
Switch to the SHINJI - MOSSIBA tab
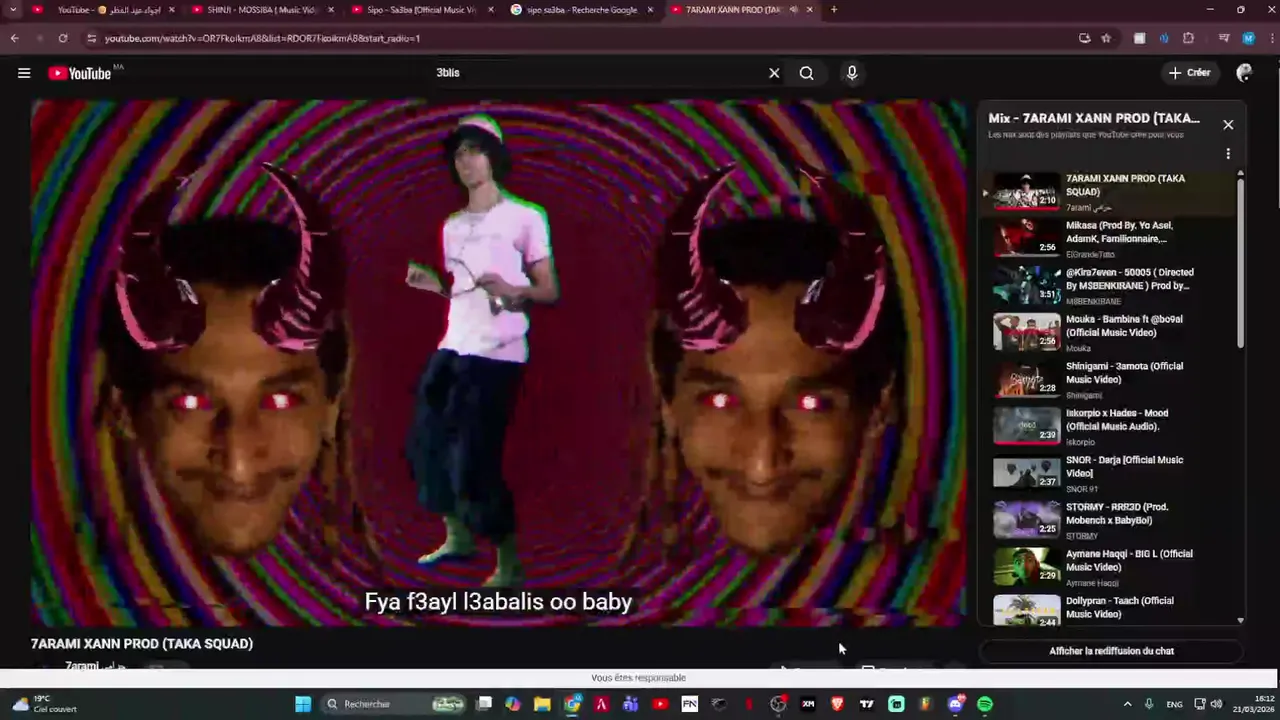click(x=261, y=10)
